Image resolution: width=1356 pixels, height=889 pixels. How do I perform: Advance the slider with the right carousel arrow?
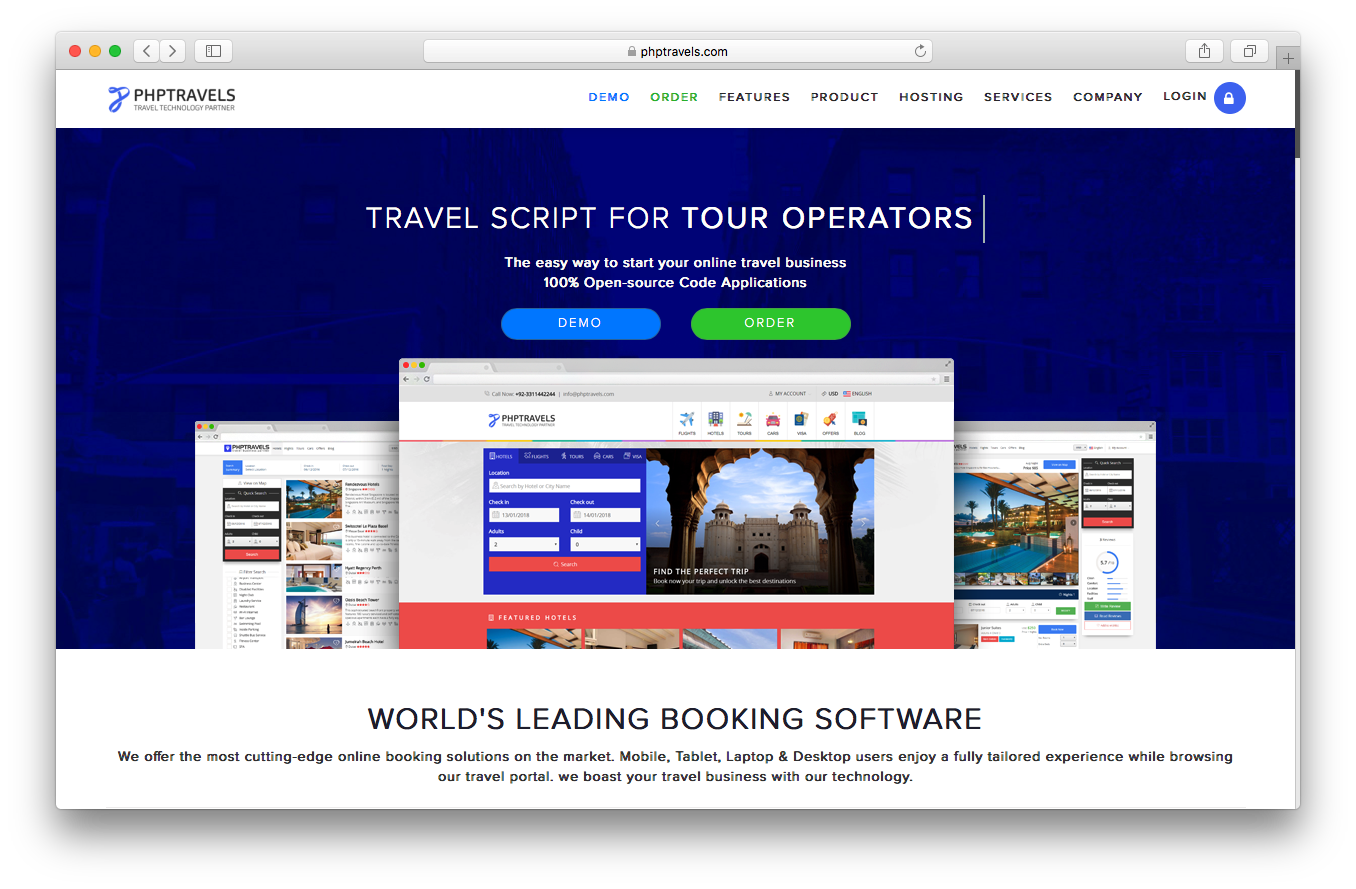[862, 522]
